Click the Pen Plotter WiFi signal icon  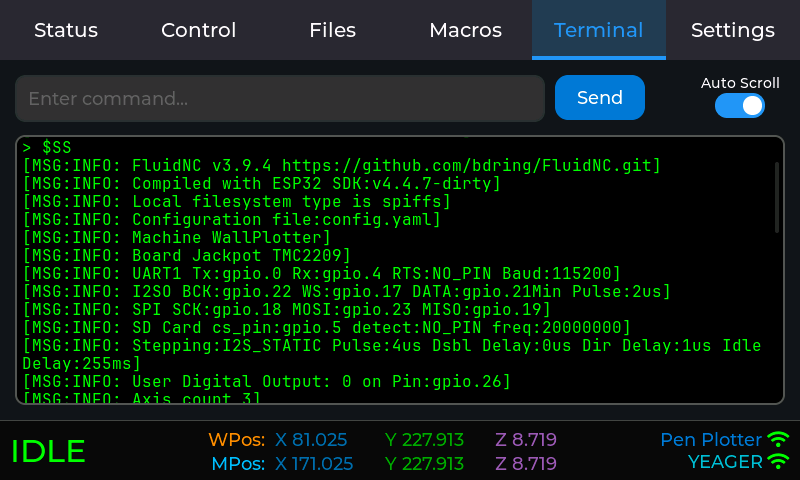pos(778,439)
